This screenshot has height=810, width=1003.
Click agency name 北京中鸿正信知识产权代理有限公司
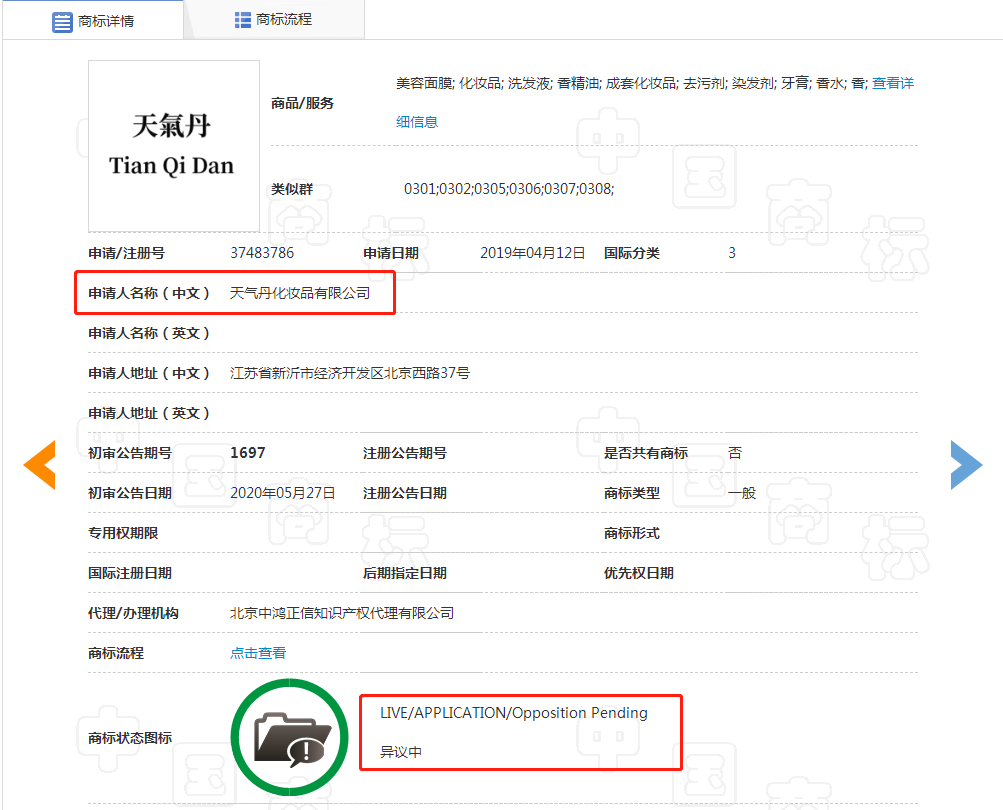tap(342, 613)
